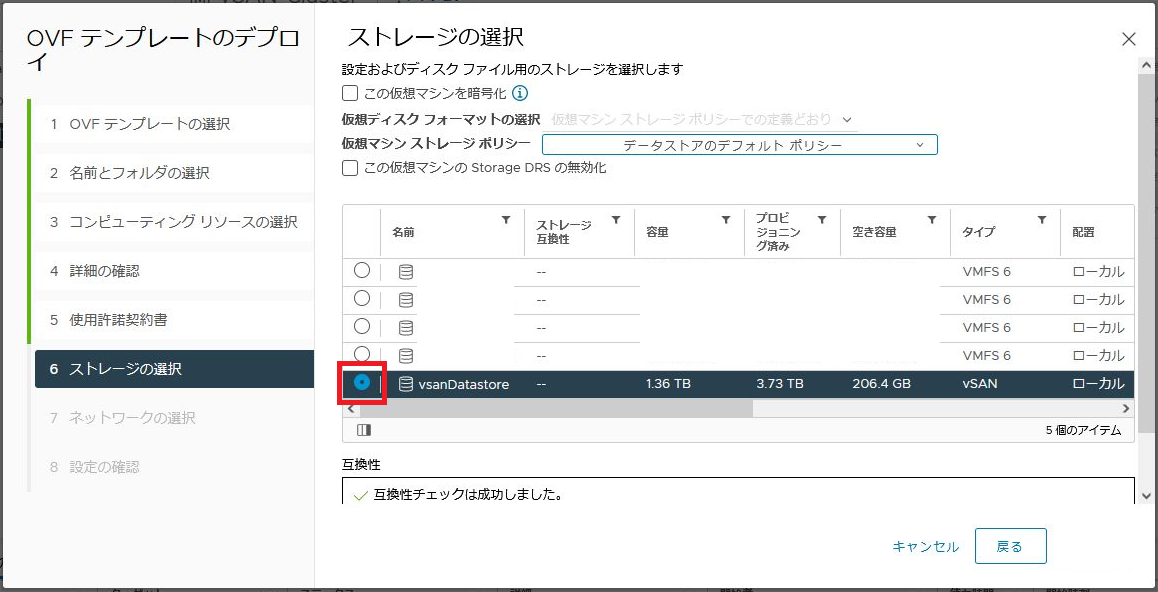The width and height of the screenshot is (1158, 592).
Task: Open 仮想ディスク フォーマットの選択 dropdown
Action: click(x=704, y=119)
